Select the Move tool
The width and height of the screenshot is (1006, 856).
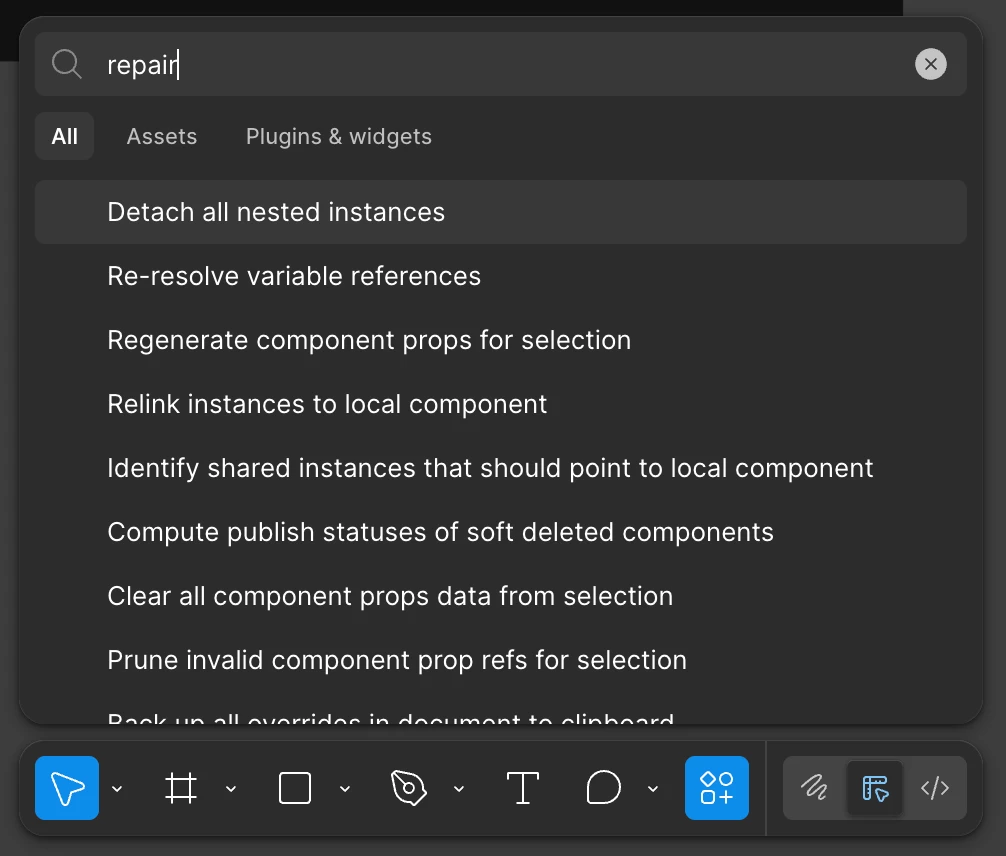click(67, 788)
